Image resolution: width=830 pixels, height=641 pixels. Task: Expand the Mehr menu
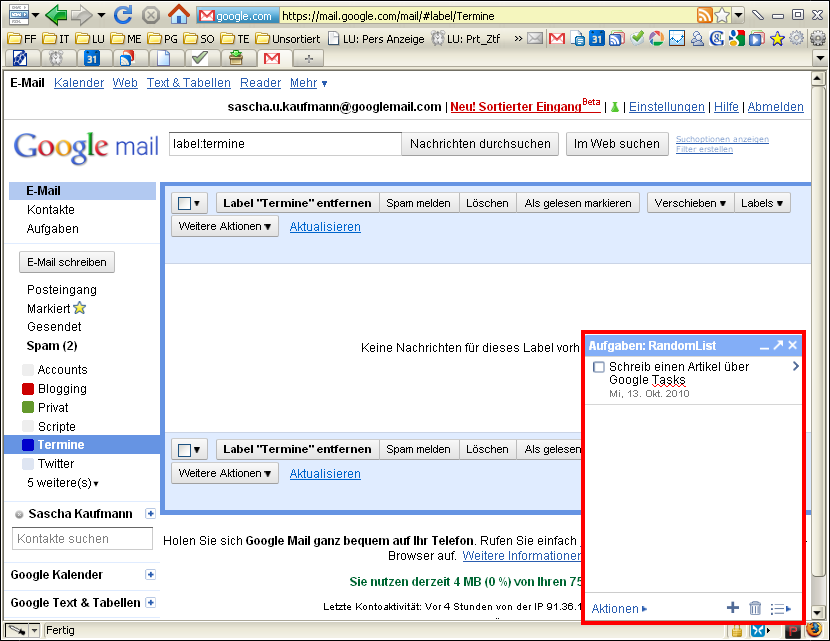point(309,83)
